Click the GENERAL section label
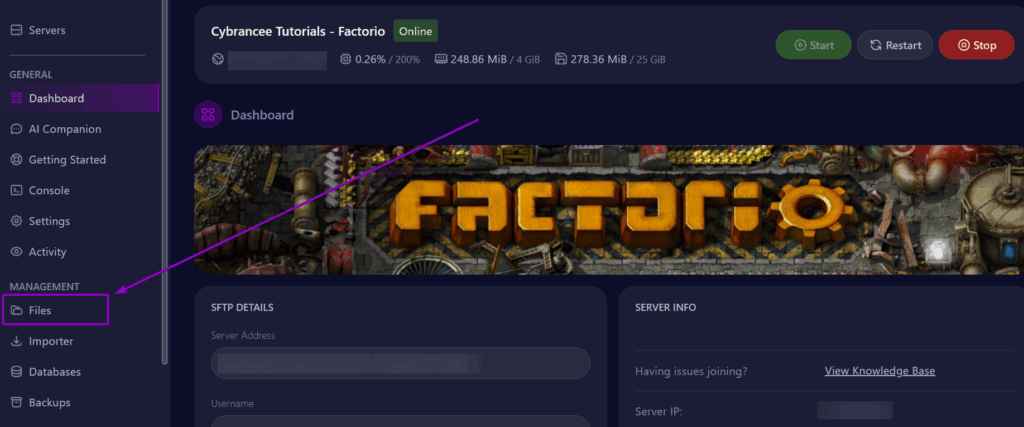 [x=31, y=75]
